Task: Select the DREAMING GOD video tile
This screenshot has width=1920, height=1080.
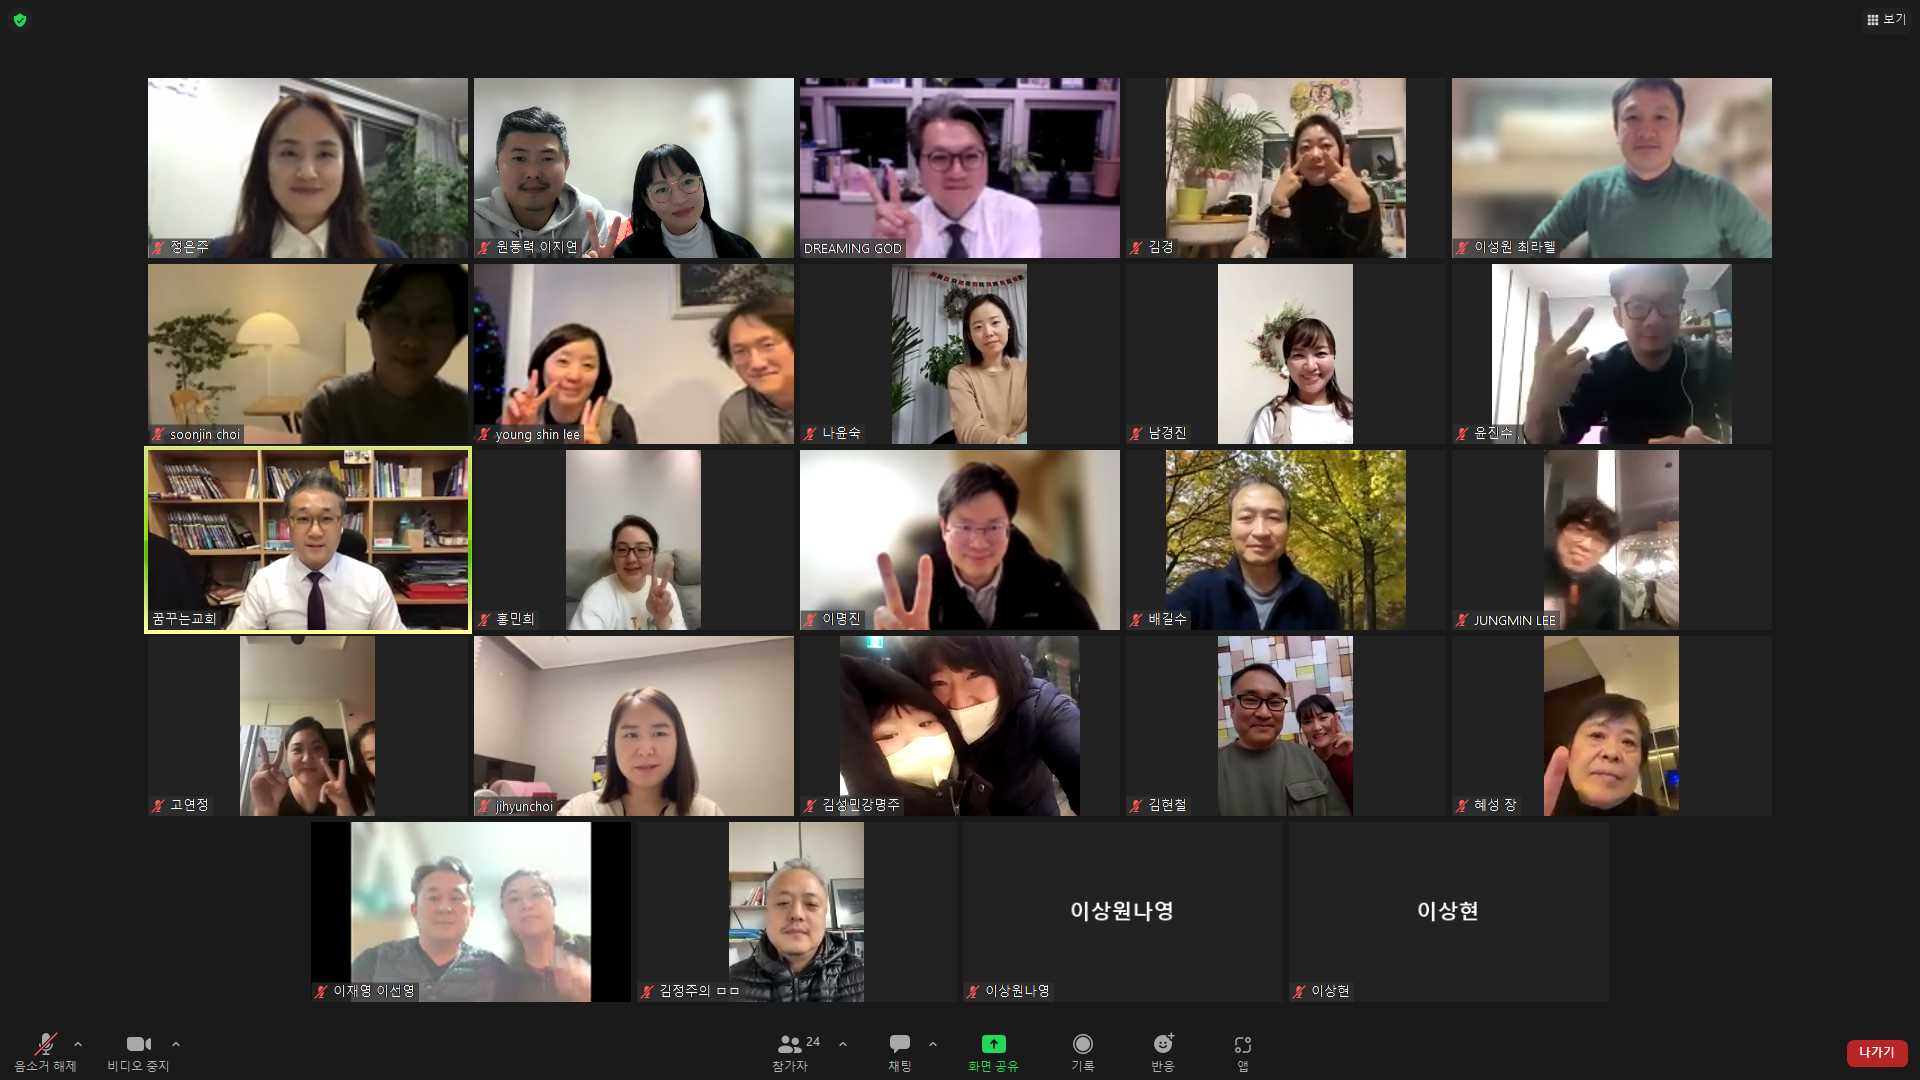Action: point(960,168)
